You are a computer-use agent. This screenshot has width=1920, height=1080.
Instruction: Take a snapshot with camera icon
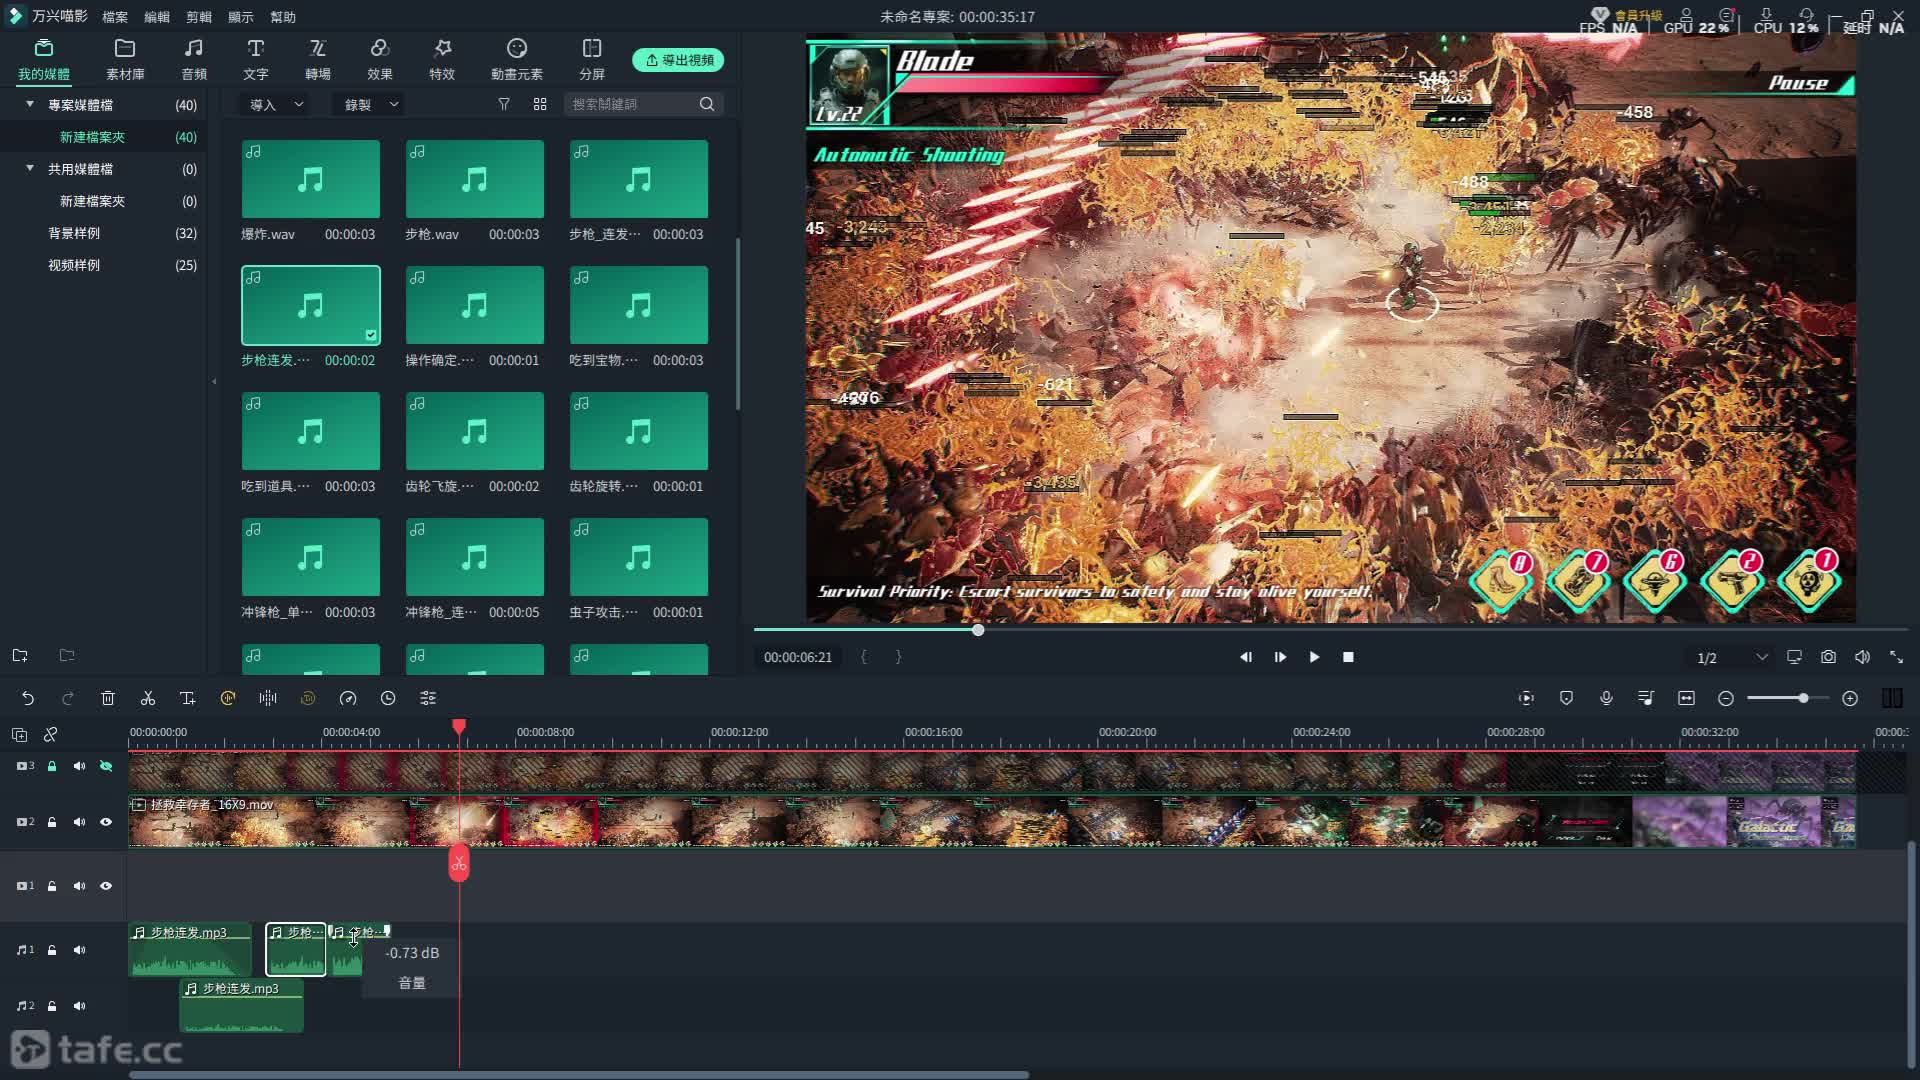coord(1828,657)
